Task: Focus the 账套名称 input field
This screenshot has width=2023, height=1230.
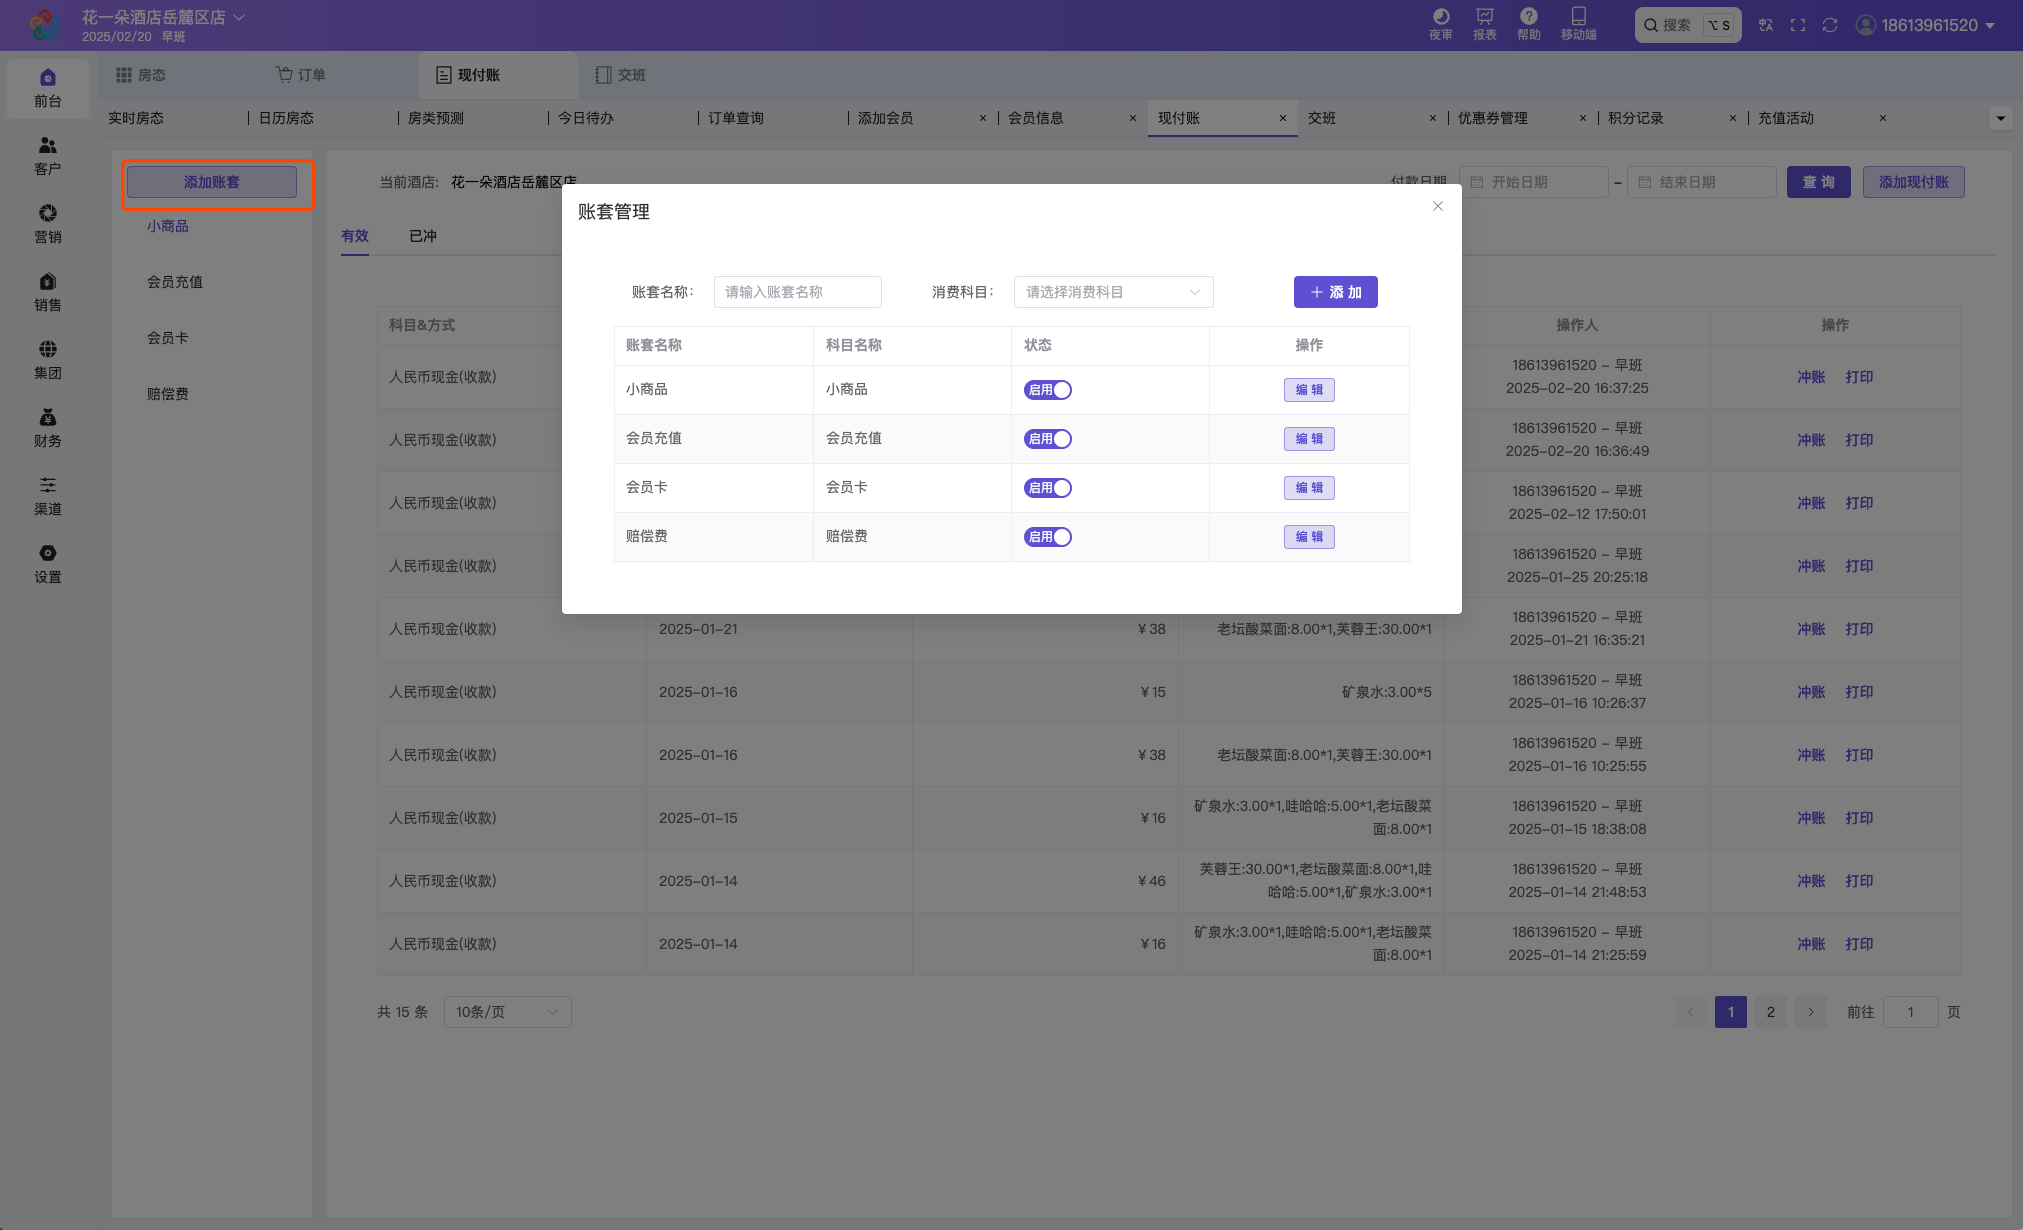Action: click(x=797, y=292)
